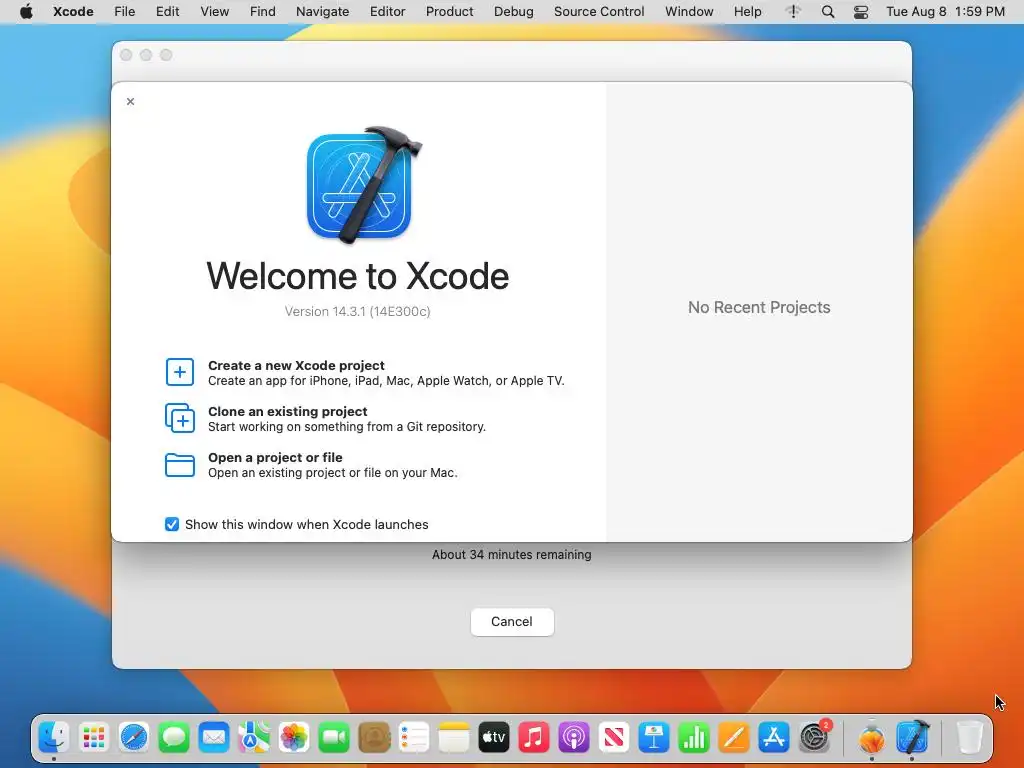The height and width of the screenshot is (768, 1024).
Task: Click the Version 14.3.1 (14E300c) text
Action: tap(357, 312)
